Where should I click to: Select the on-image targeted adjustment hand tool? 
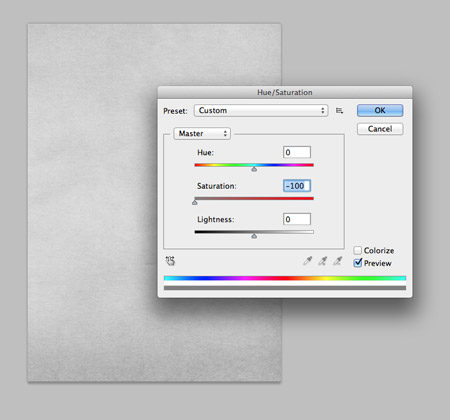(x=170, y=261)
